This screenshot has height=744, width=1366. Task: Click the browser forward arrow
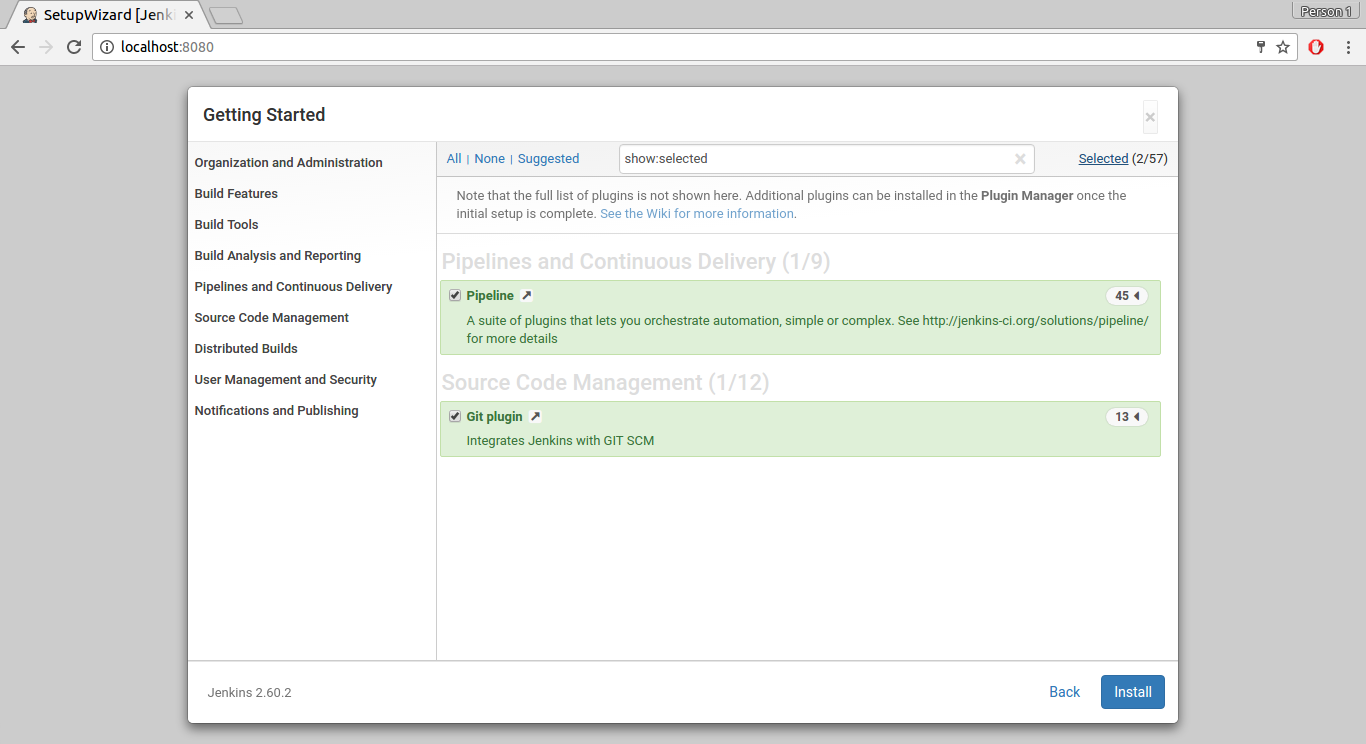click(x=45, y=47)
